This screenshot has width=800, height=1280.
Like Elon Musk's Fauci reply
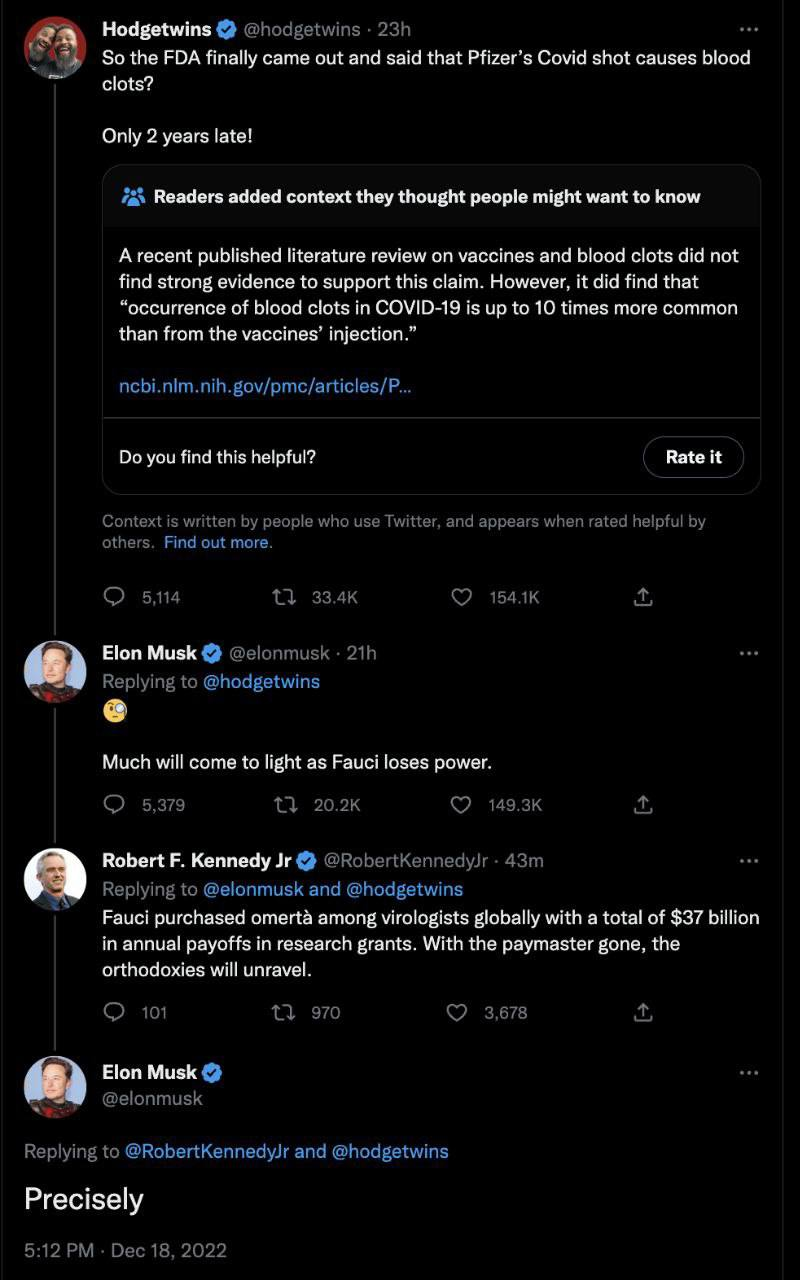click(x=461, y=804)
